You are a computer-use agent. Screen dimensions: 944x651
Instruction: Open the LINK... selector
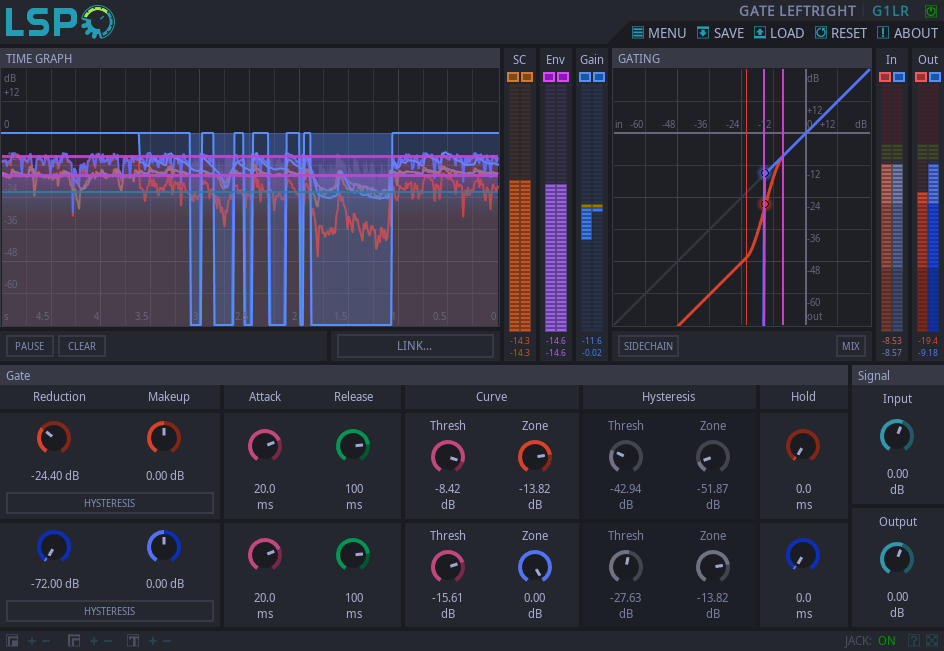coord(415,346)
